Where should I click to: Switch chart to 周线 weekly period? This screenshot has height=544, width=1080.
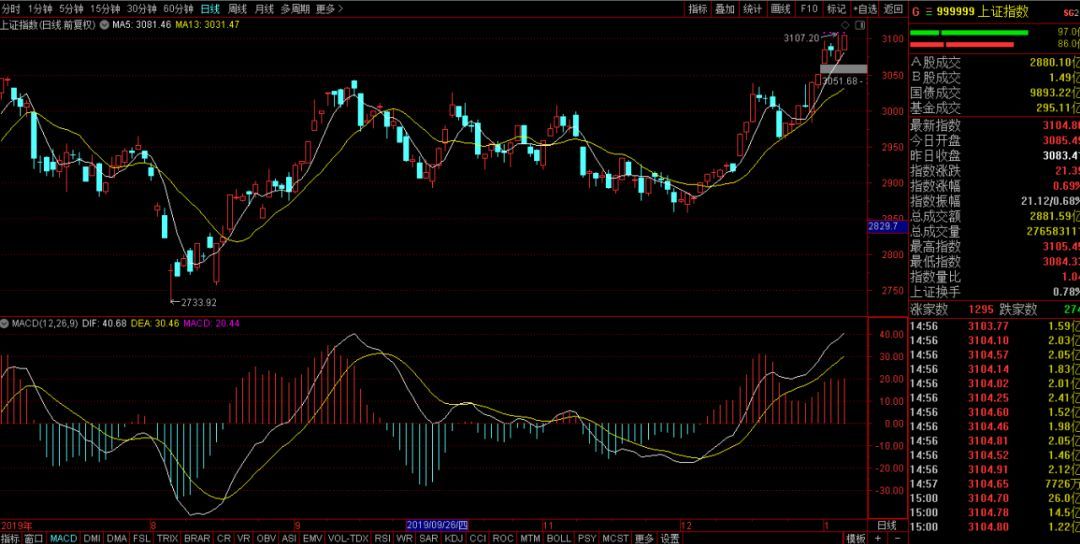237,8
